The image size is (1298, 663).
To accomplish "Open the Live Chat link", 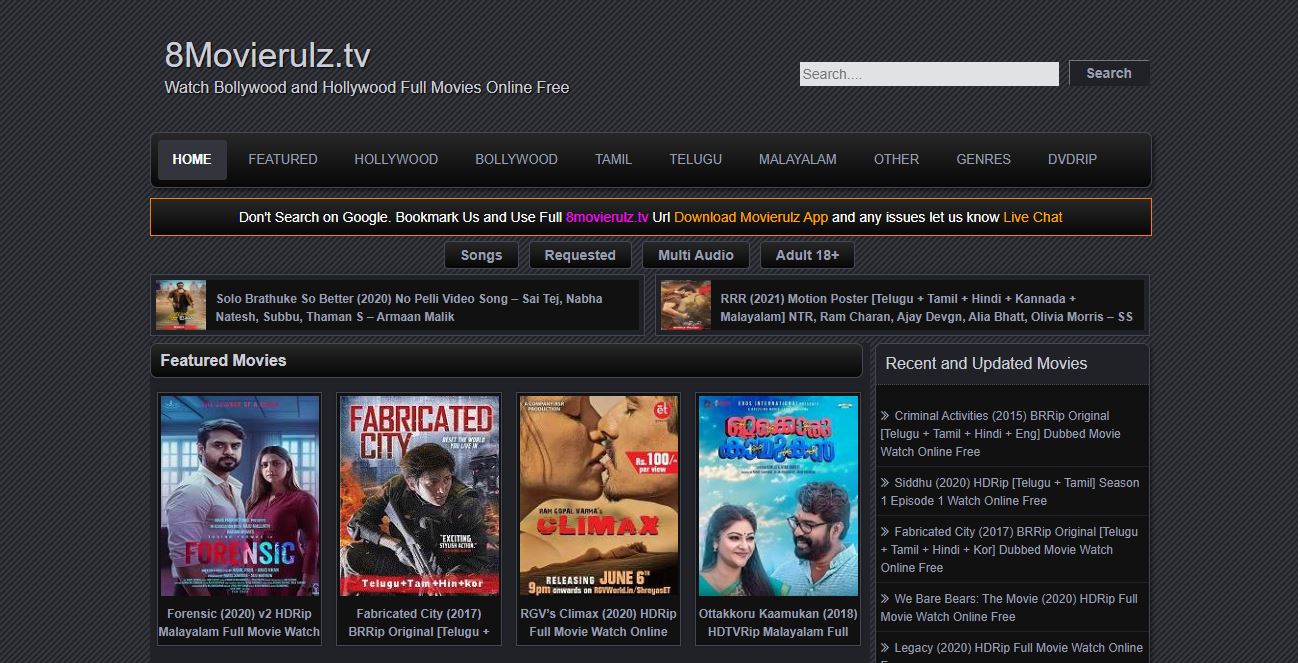I will pos(1033,217).
